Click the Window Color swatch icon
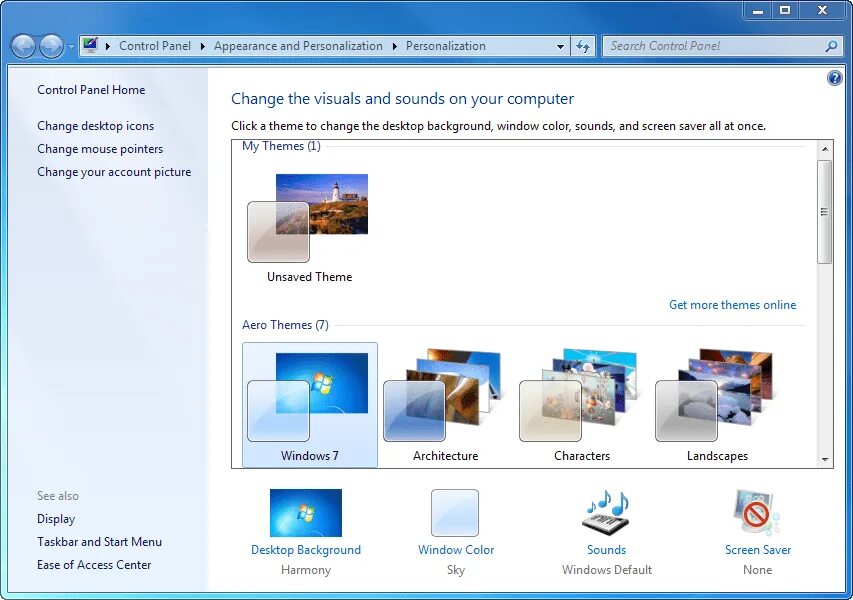This screenshot has width=853, height=600. 455,512
